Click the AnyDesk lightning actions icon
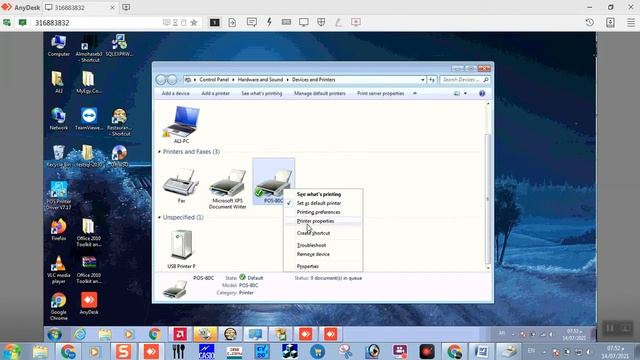Screen dimensions: 640x360 269,22
